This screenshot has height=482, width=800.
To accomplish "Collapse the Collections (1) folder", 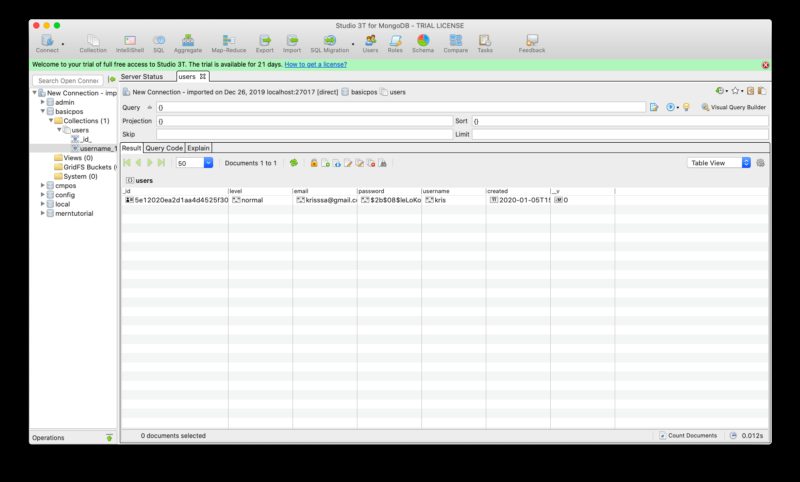I will 51,120.
